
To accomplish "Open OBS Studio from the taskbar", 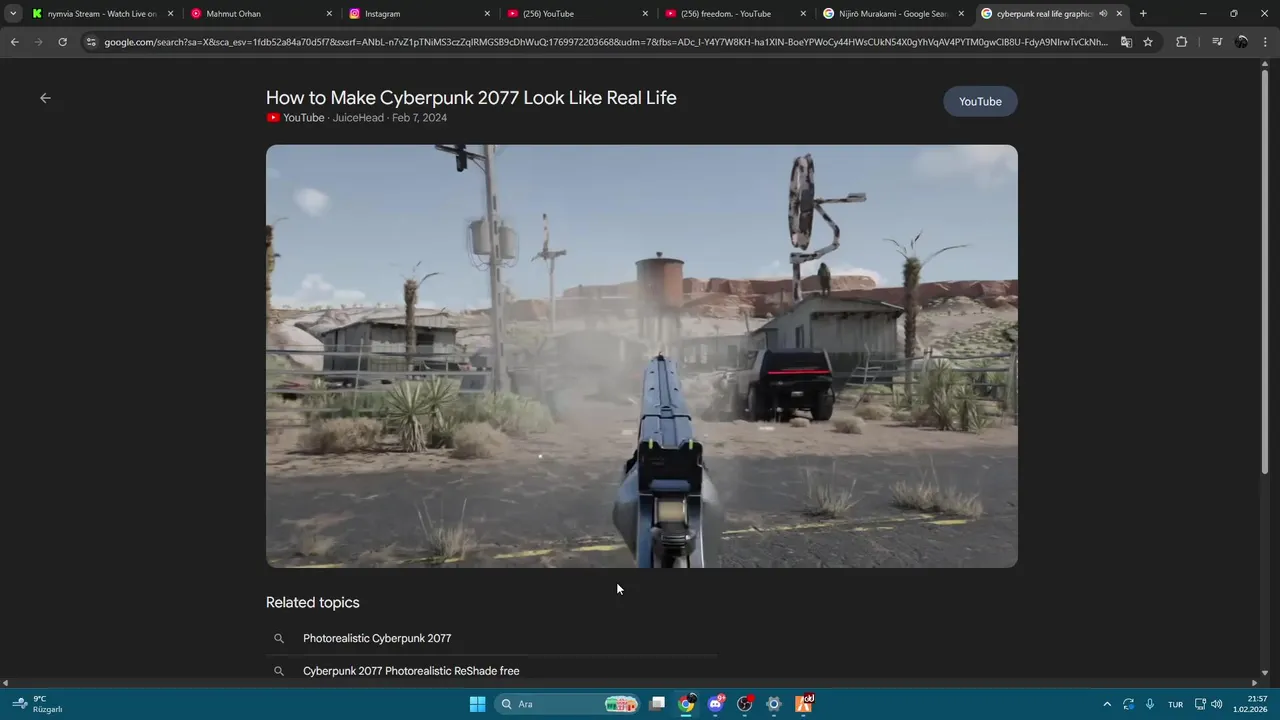I will [744, 704].
